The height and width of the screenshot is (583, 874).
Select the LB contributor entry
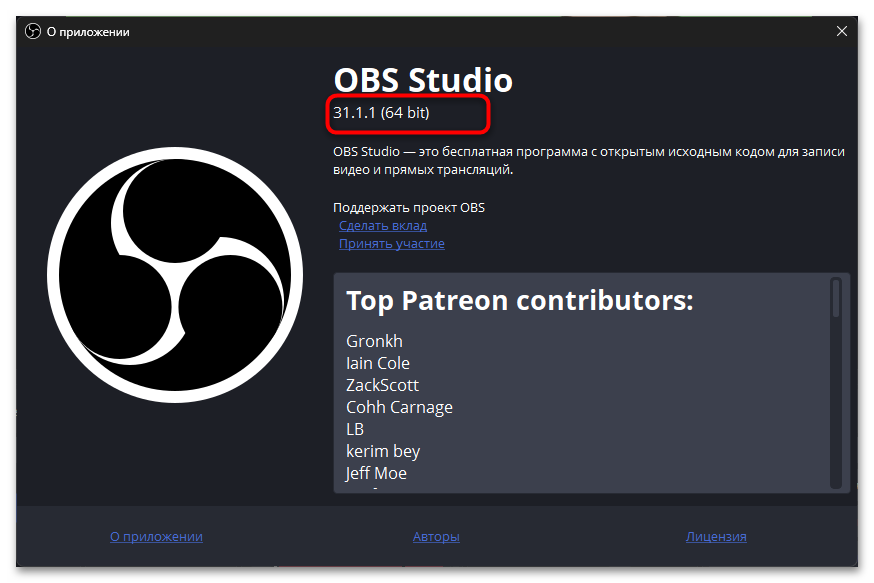click(355, 429)
